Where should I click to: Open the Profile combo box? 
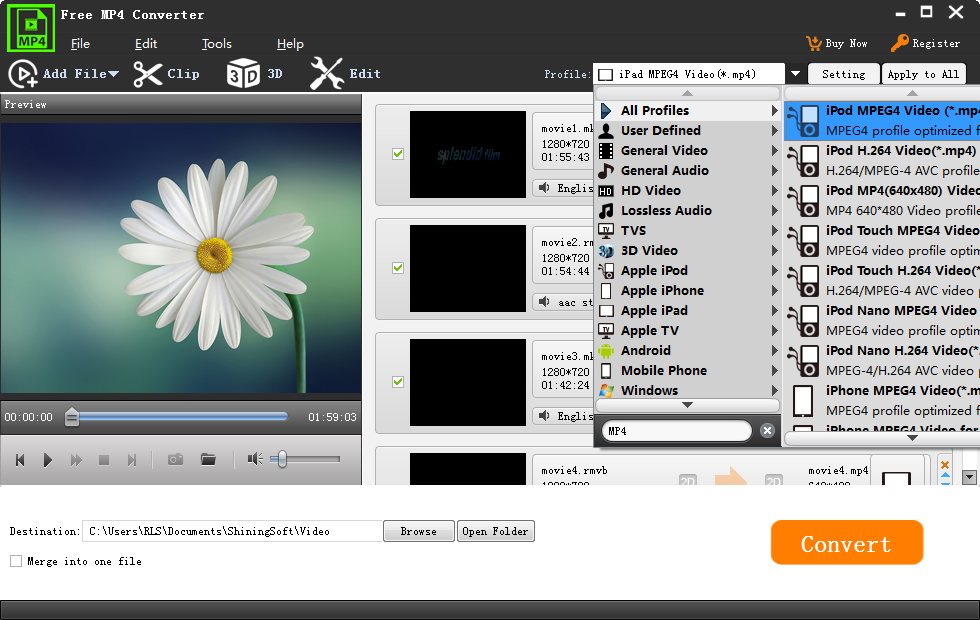[689, 74]
